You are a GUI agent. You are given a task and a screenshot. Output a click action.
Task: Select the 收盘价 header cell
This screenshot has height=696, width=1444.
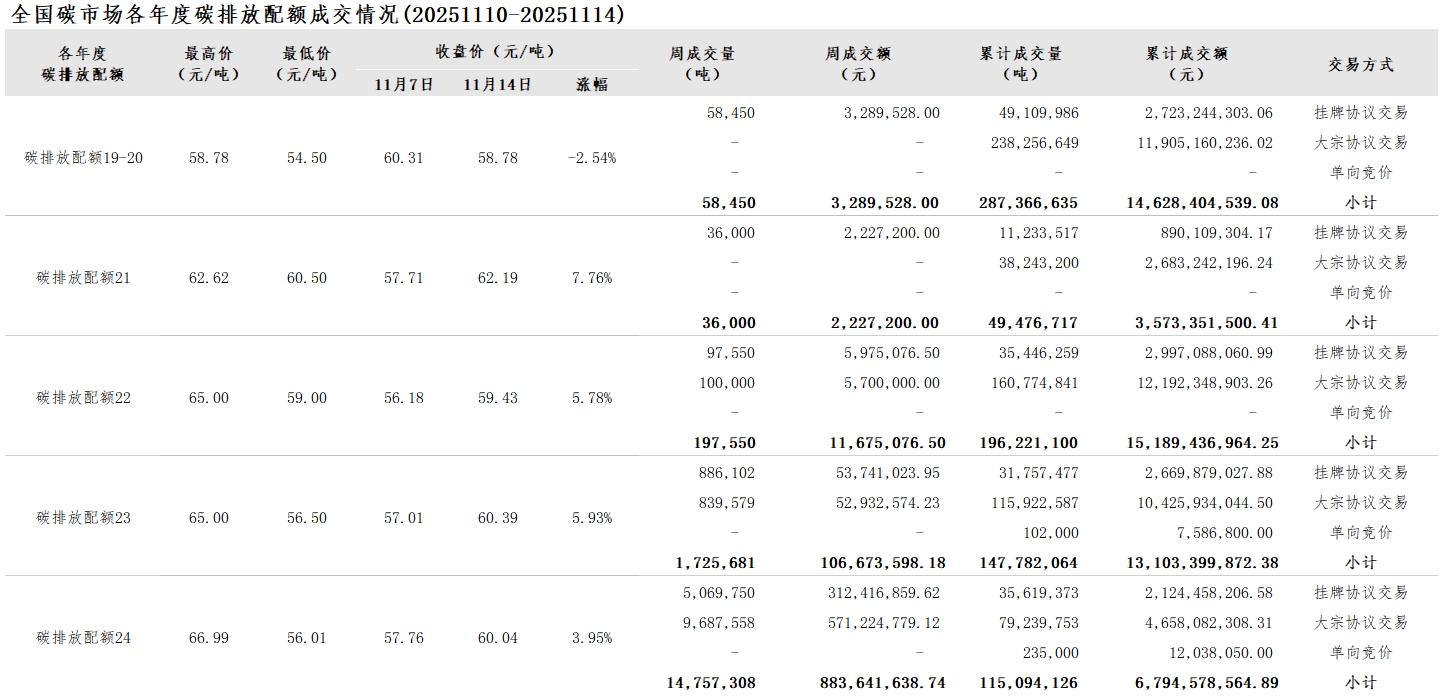point(495,52)
